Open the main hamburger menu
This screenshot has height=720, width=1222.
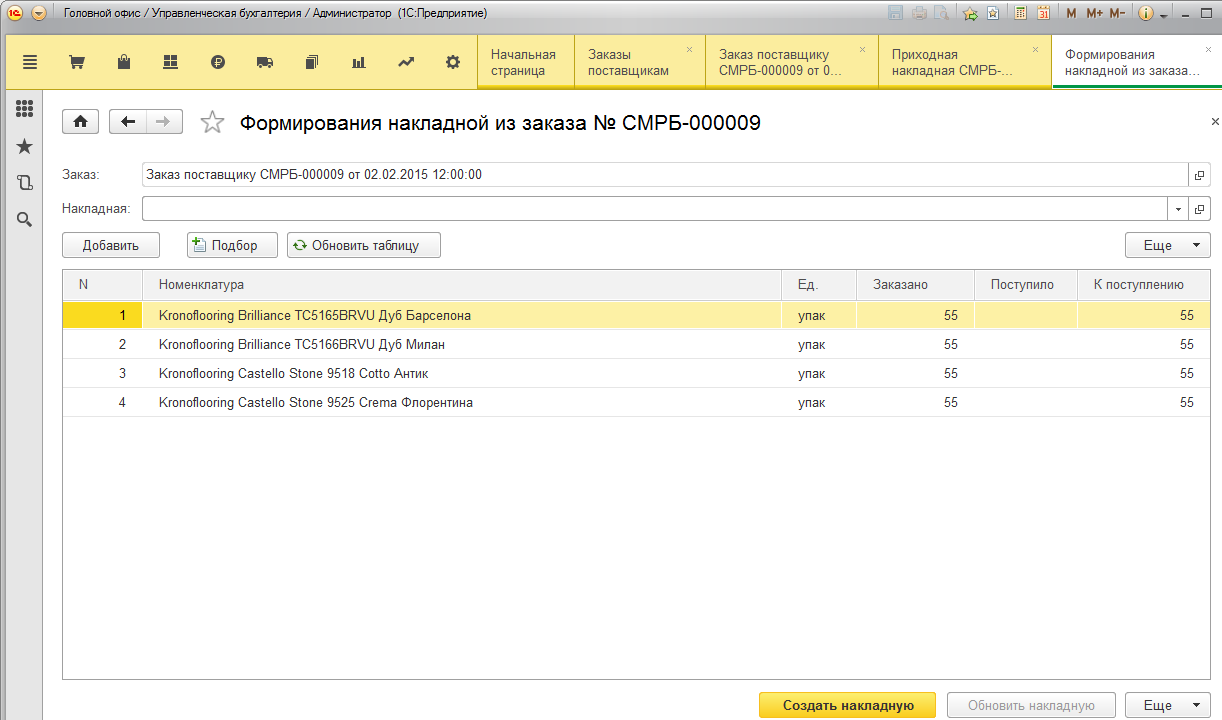(x=29, y=62)
